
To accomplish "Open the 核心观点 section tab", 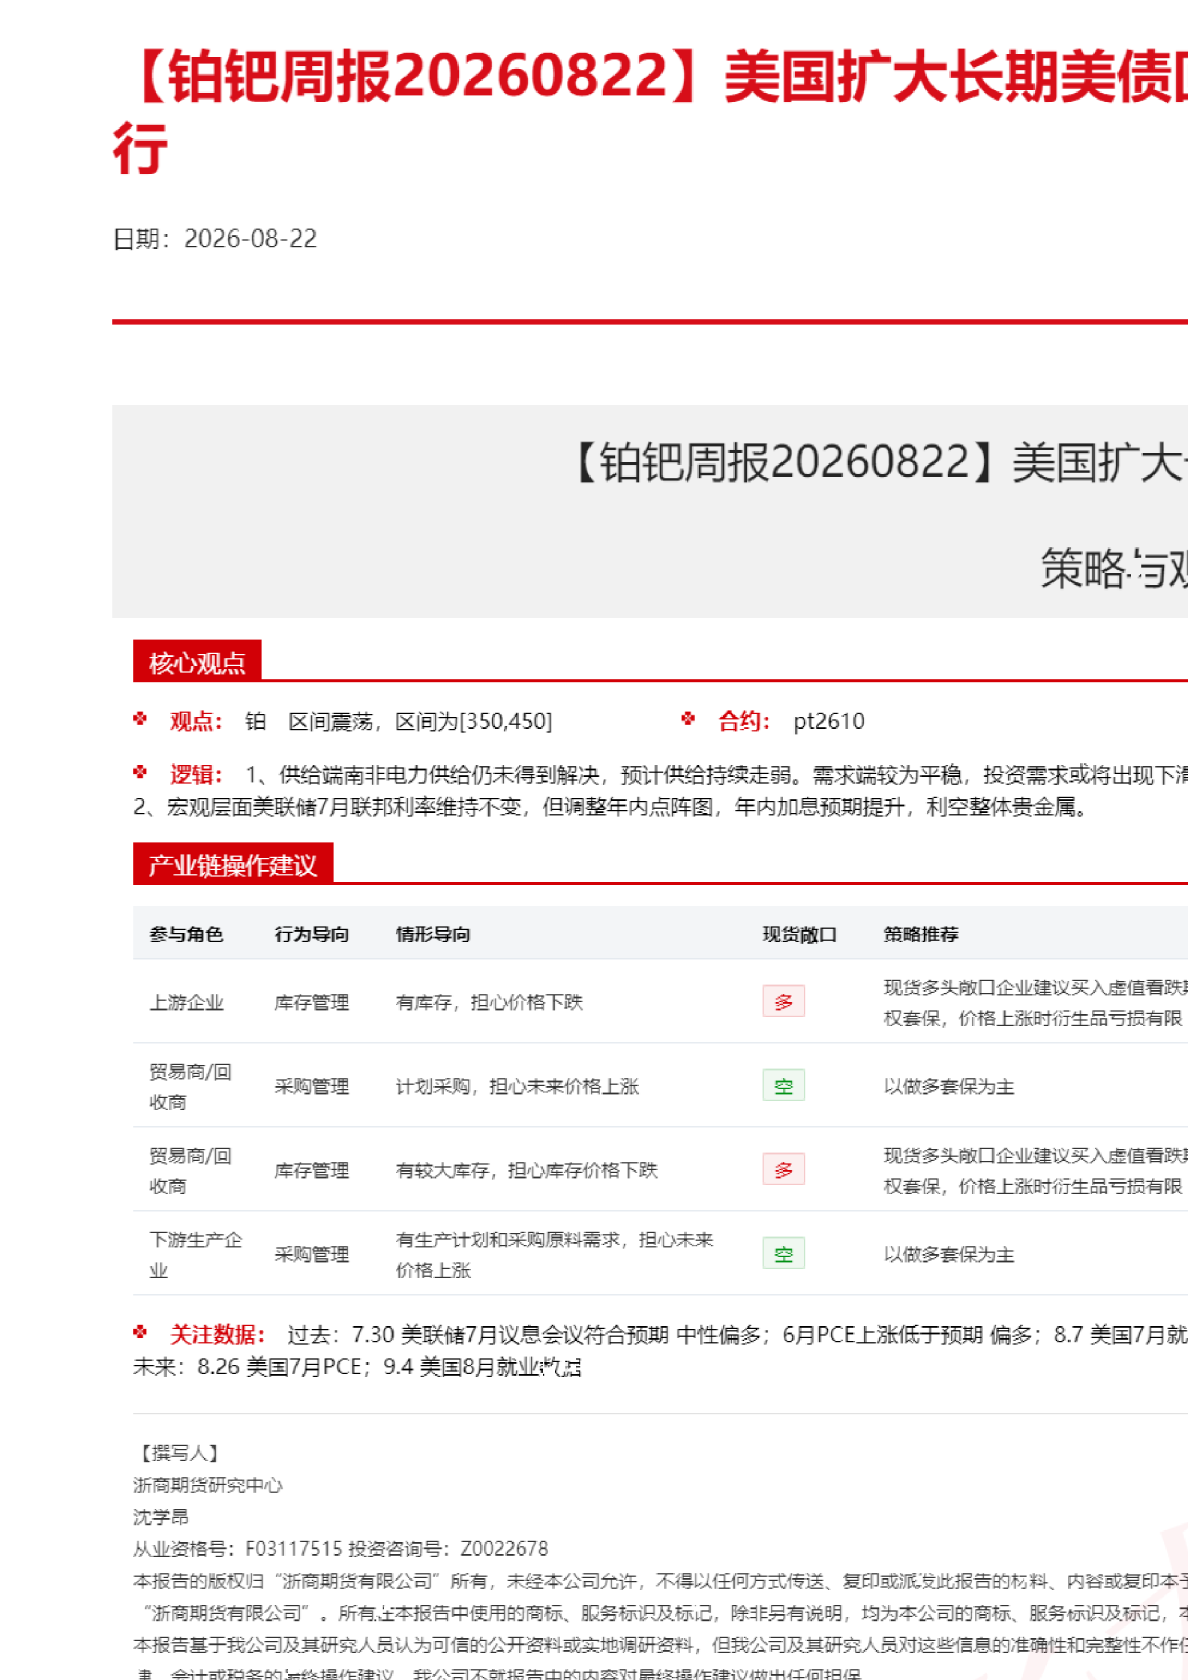I will tap(197, 663).
